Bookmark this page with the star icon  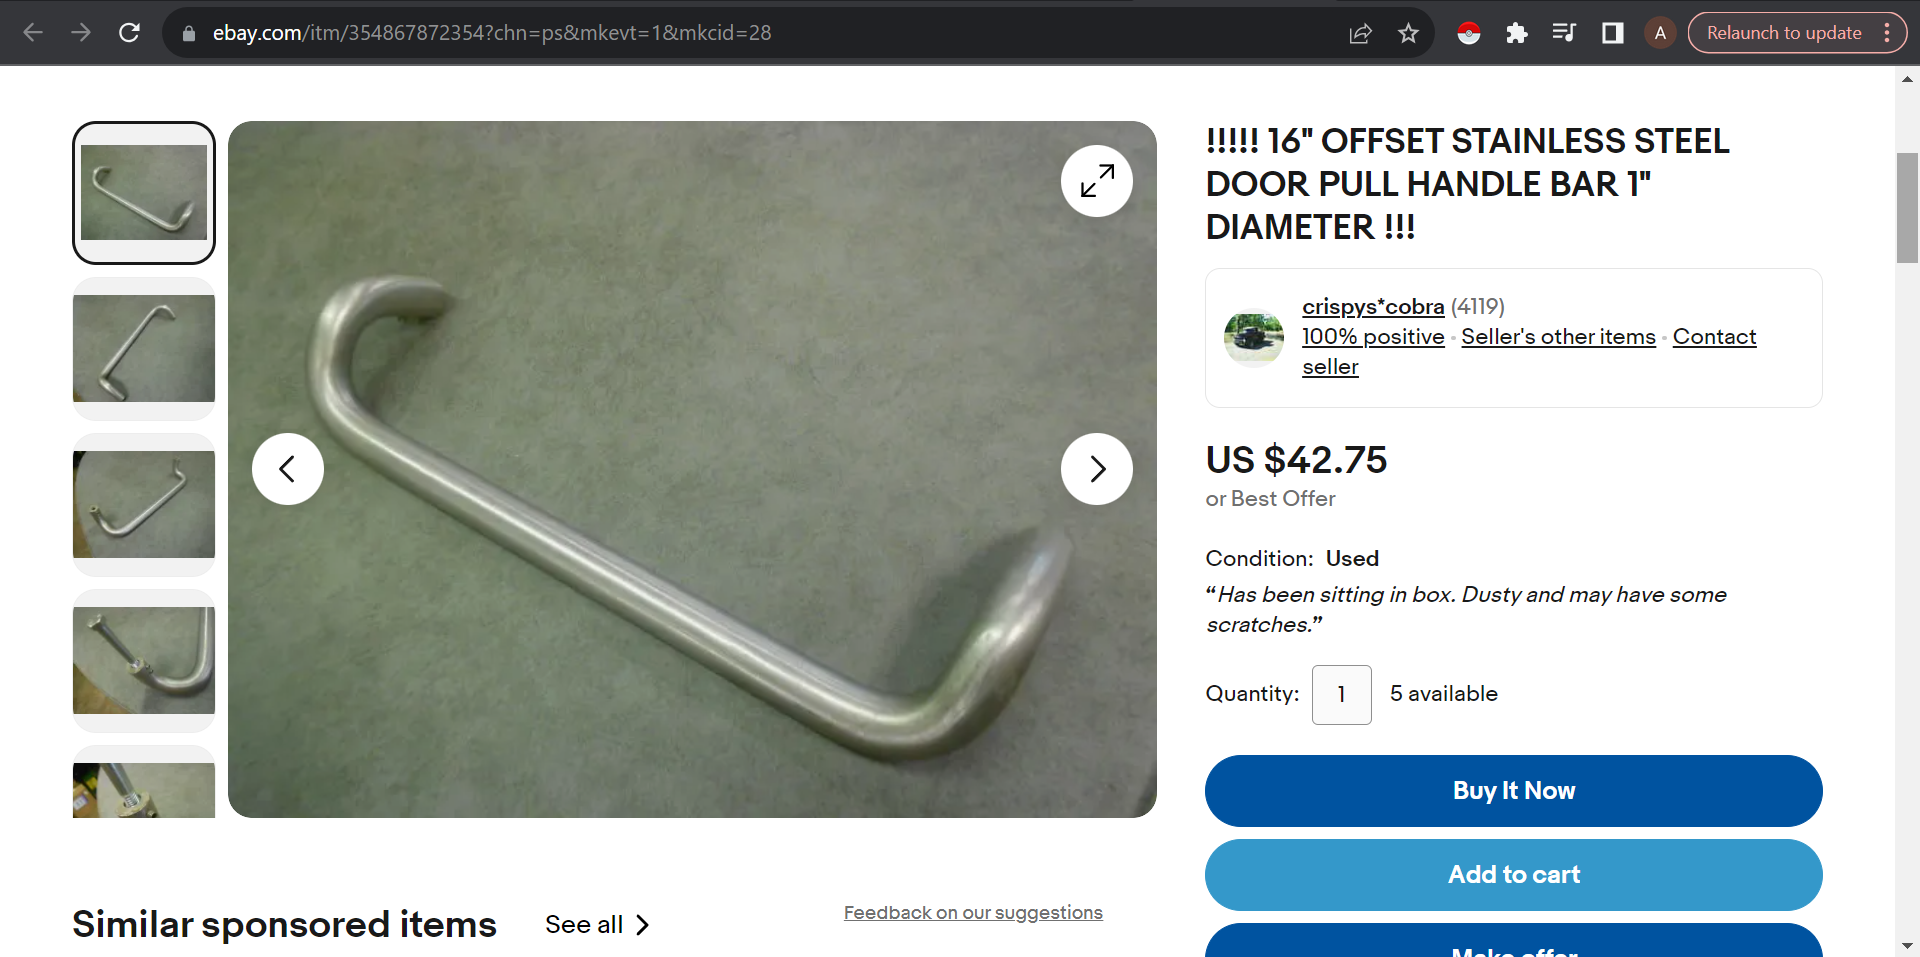coord(1408,33)
